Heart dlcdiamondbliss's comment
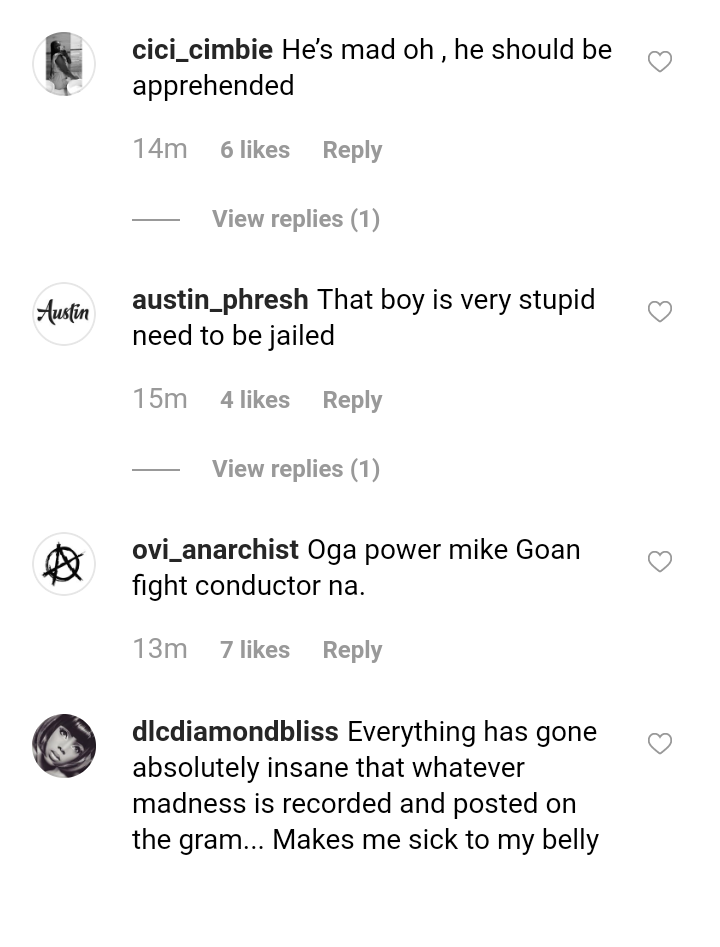Screen dimensions: 720x947 660,744
